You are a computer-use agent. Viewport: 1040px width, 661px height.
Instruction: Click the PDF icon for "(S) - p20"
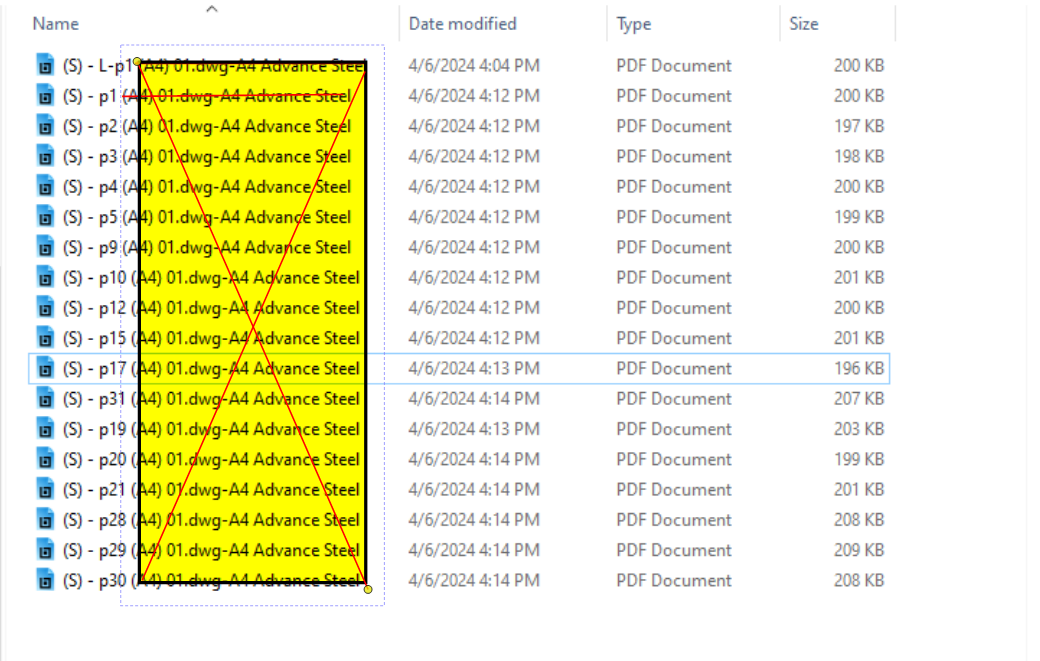coord(45,459)
